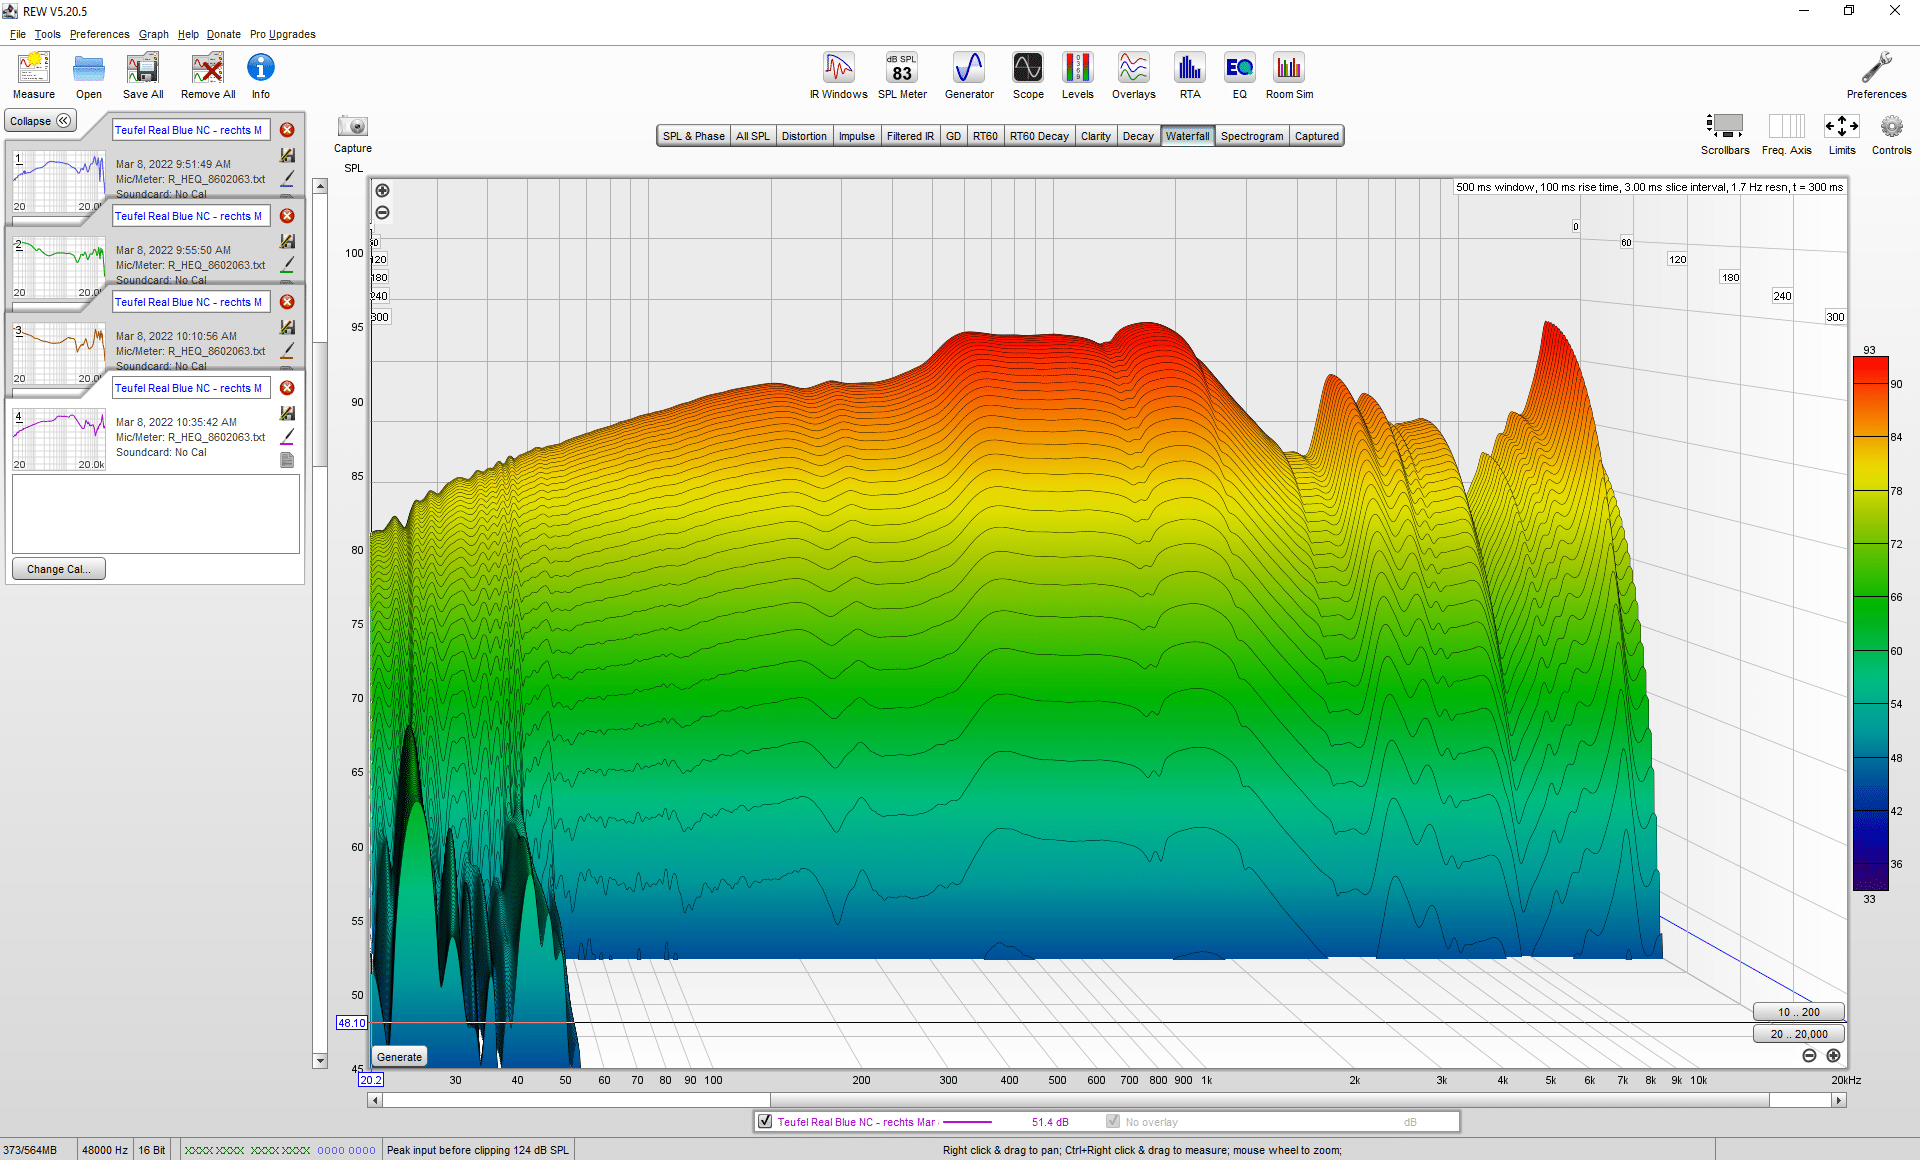Capture the graph with camera icon

pyautogui.click(x=353, y=126)
